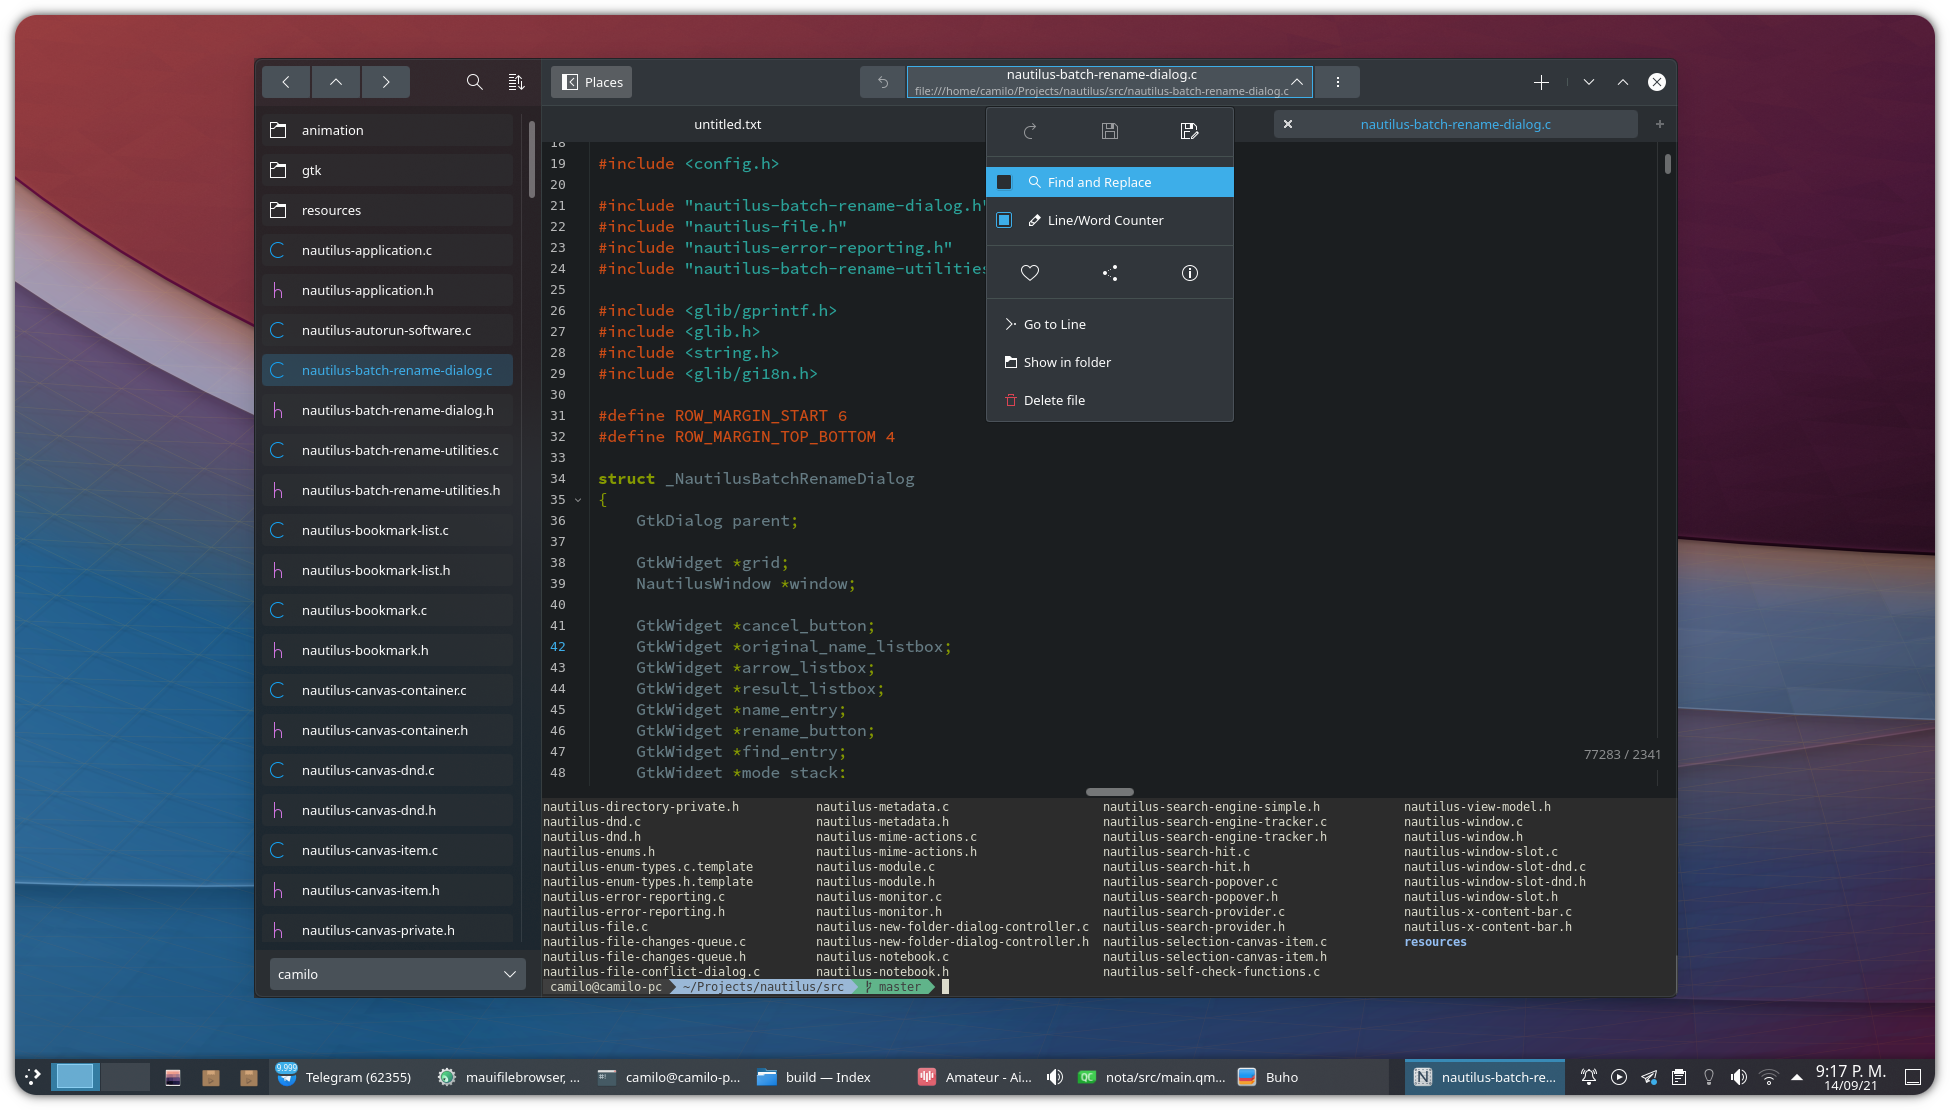Collapse the code fold arrow at line 35
This screenshot has width=1950, height=1110.
pyautogui.click(x=578, y=500)
